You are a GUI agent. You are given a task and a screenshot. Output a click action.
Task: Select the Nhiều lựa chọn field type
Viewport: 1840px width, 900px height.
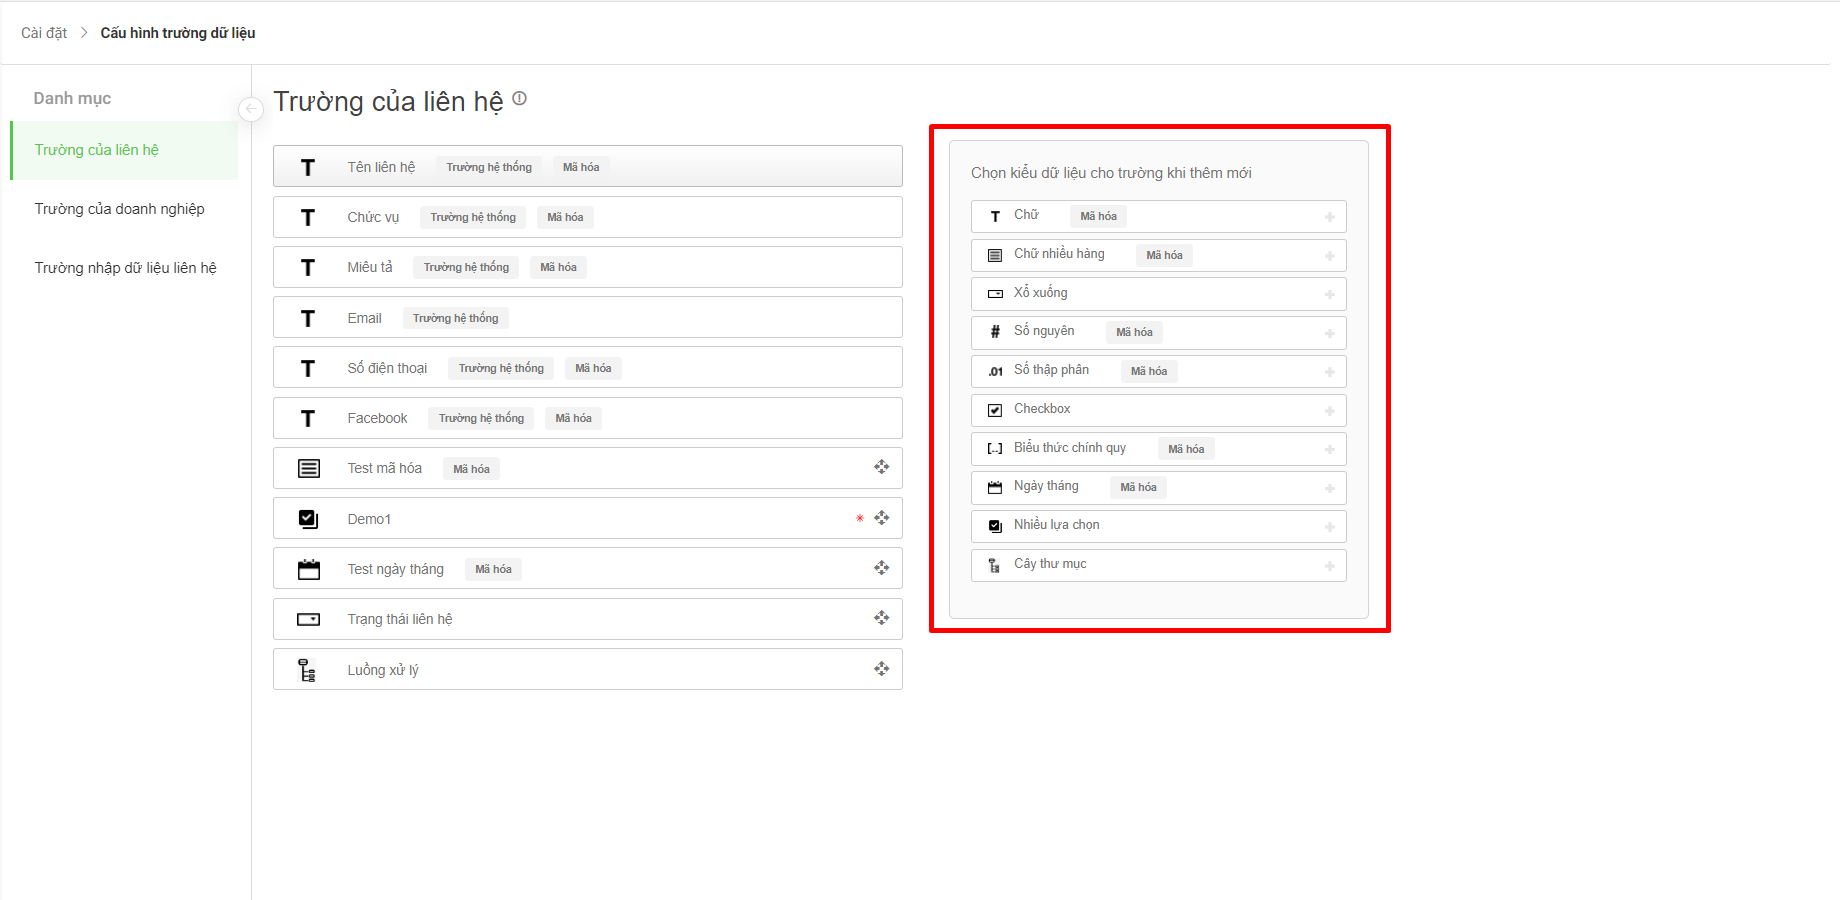1056,525
